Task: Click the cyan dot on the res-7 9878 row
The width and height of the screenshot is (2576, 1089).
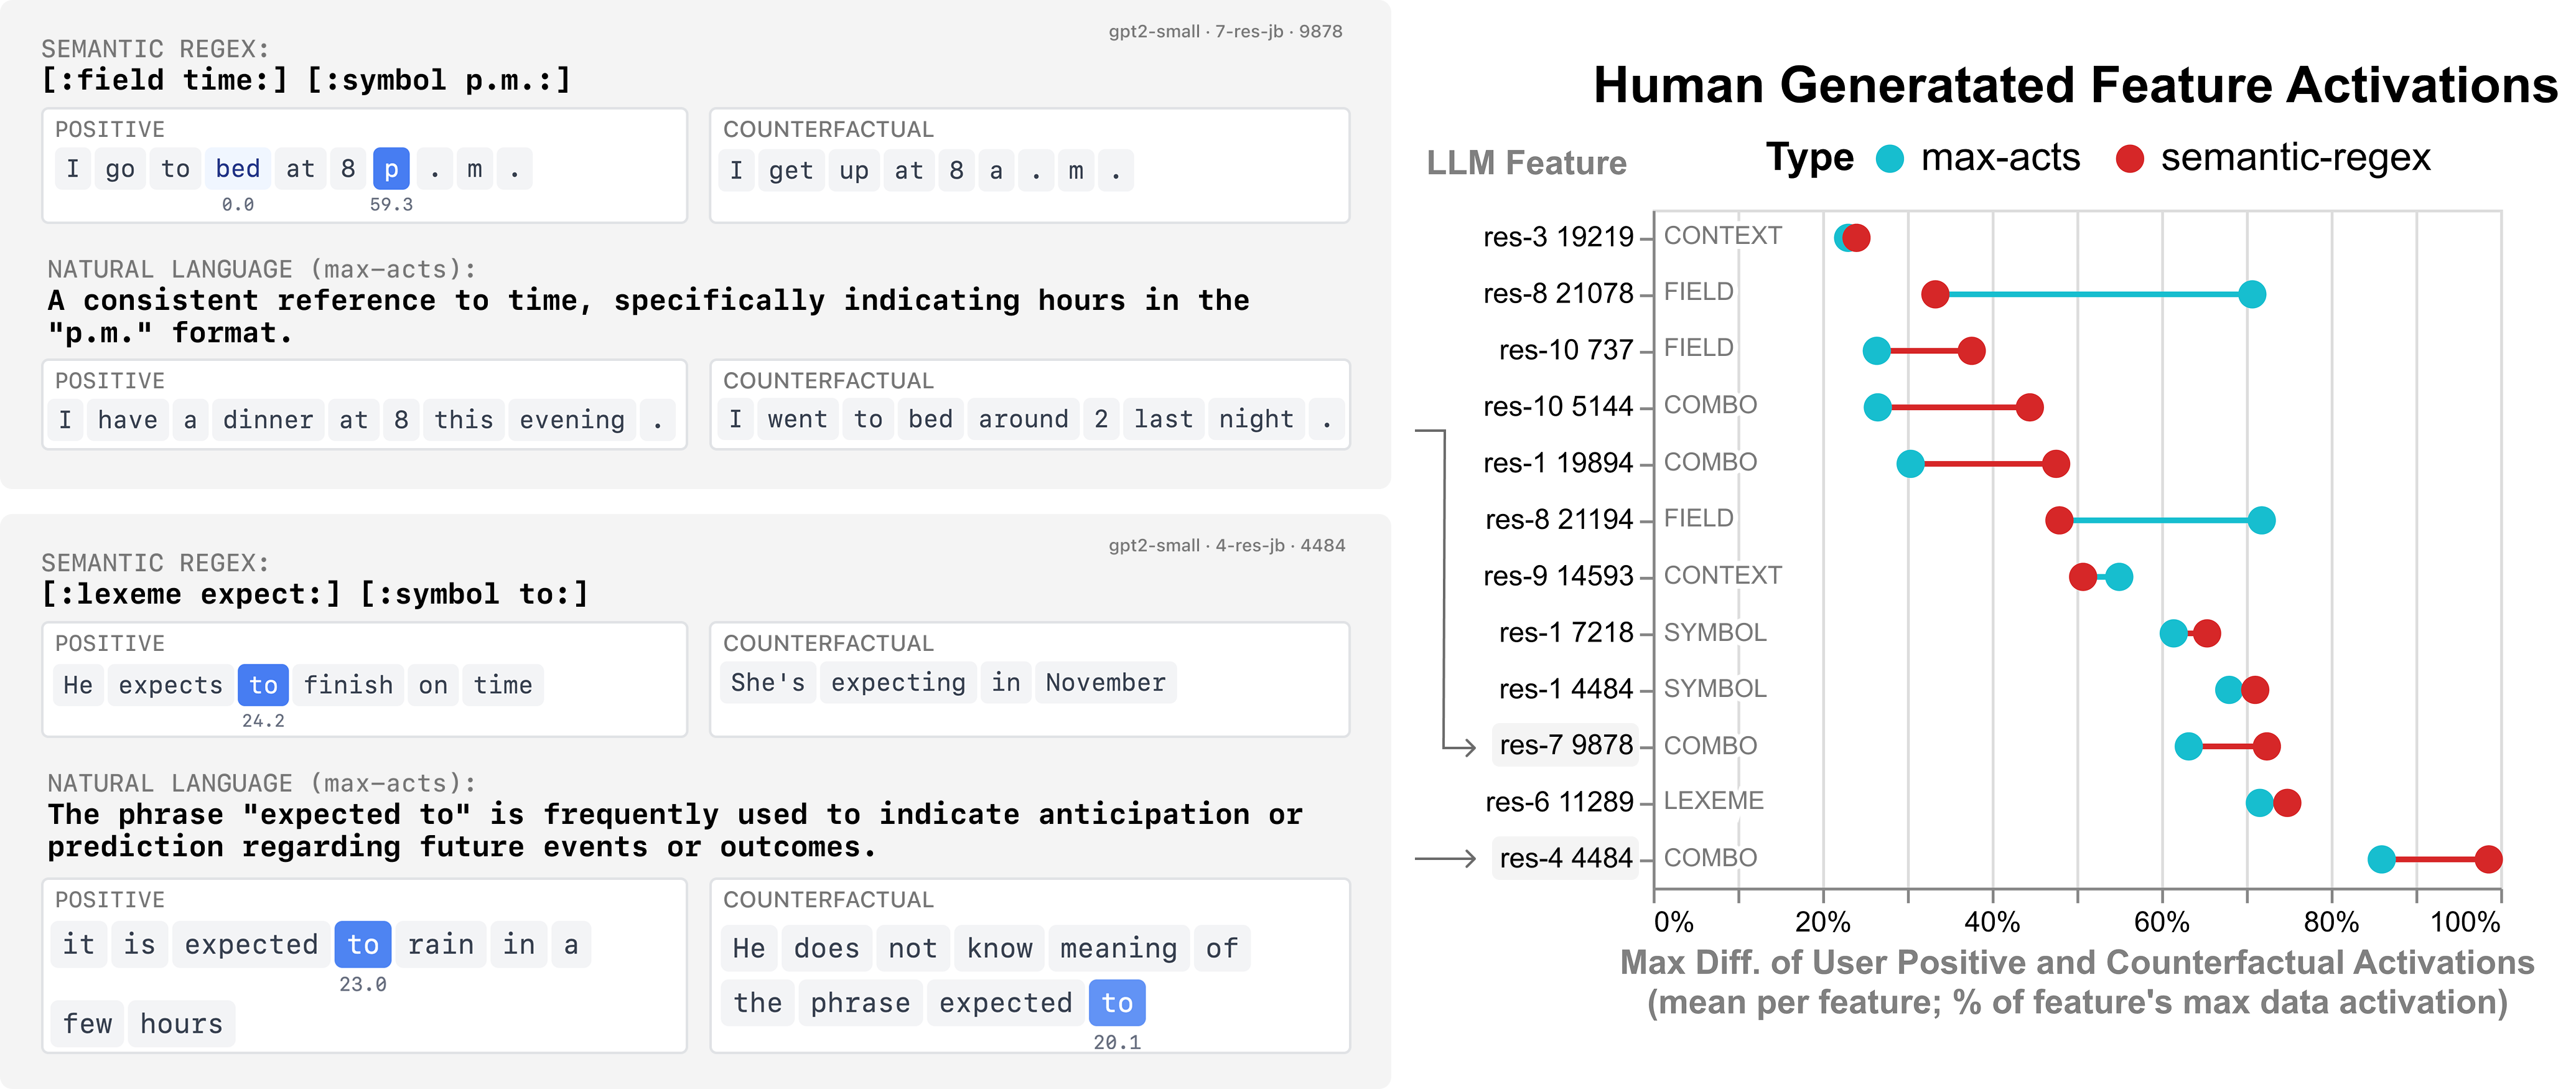Action: pyautogui.click(x=2188, y=746)
